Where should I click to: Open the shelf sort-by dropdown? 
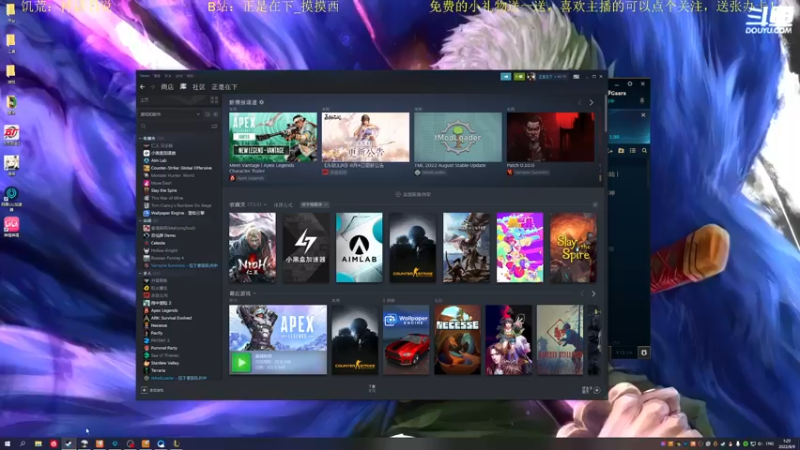tap(314, 205)
